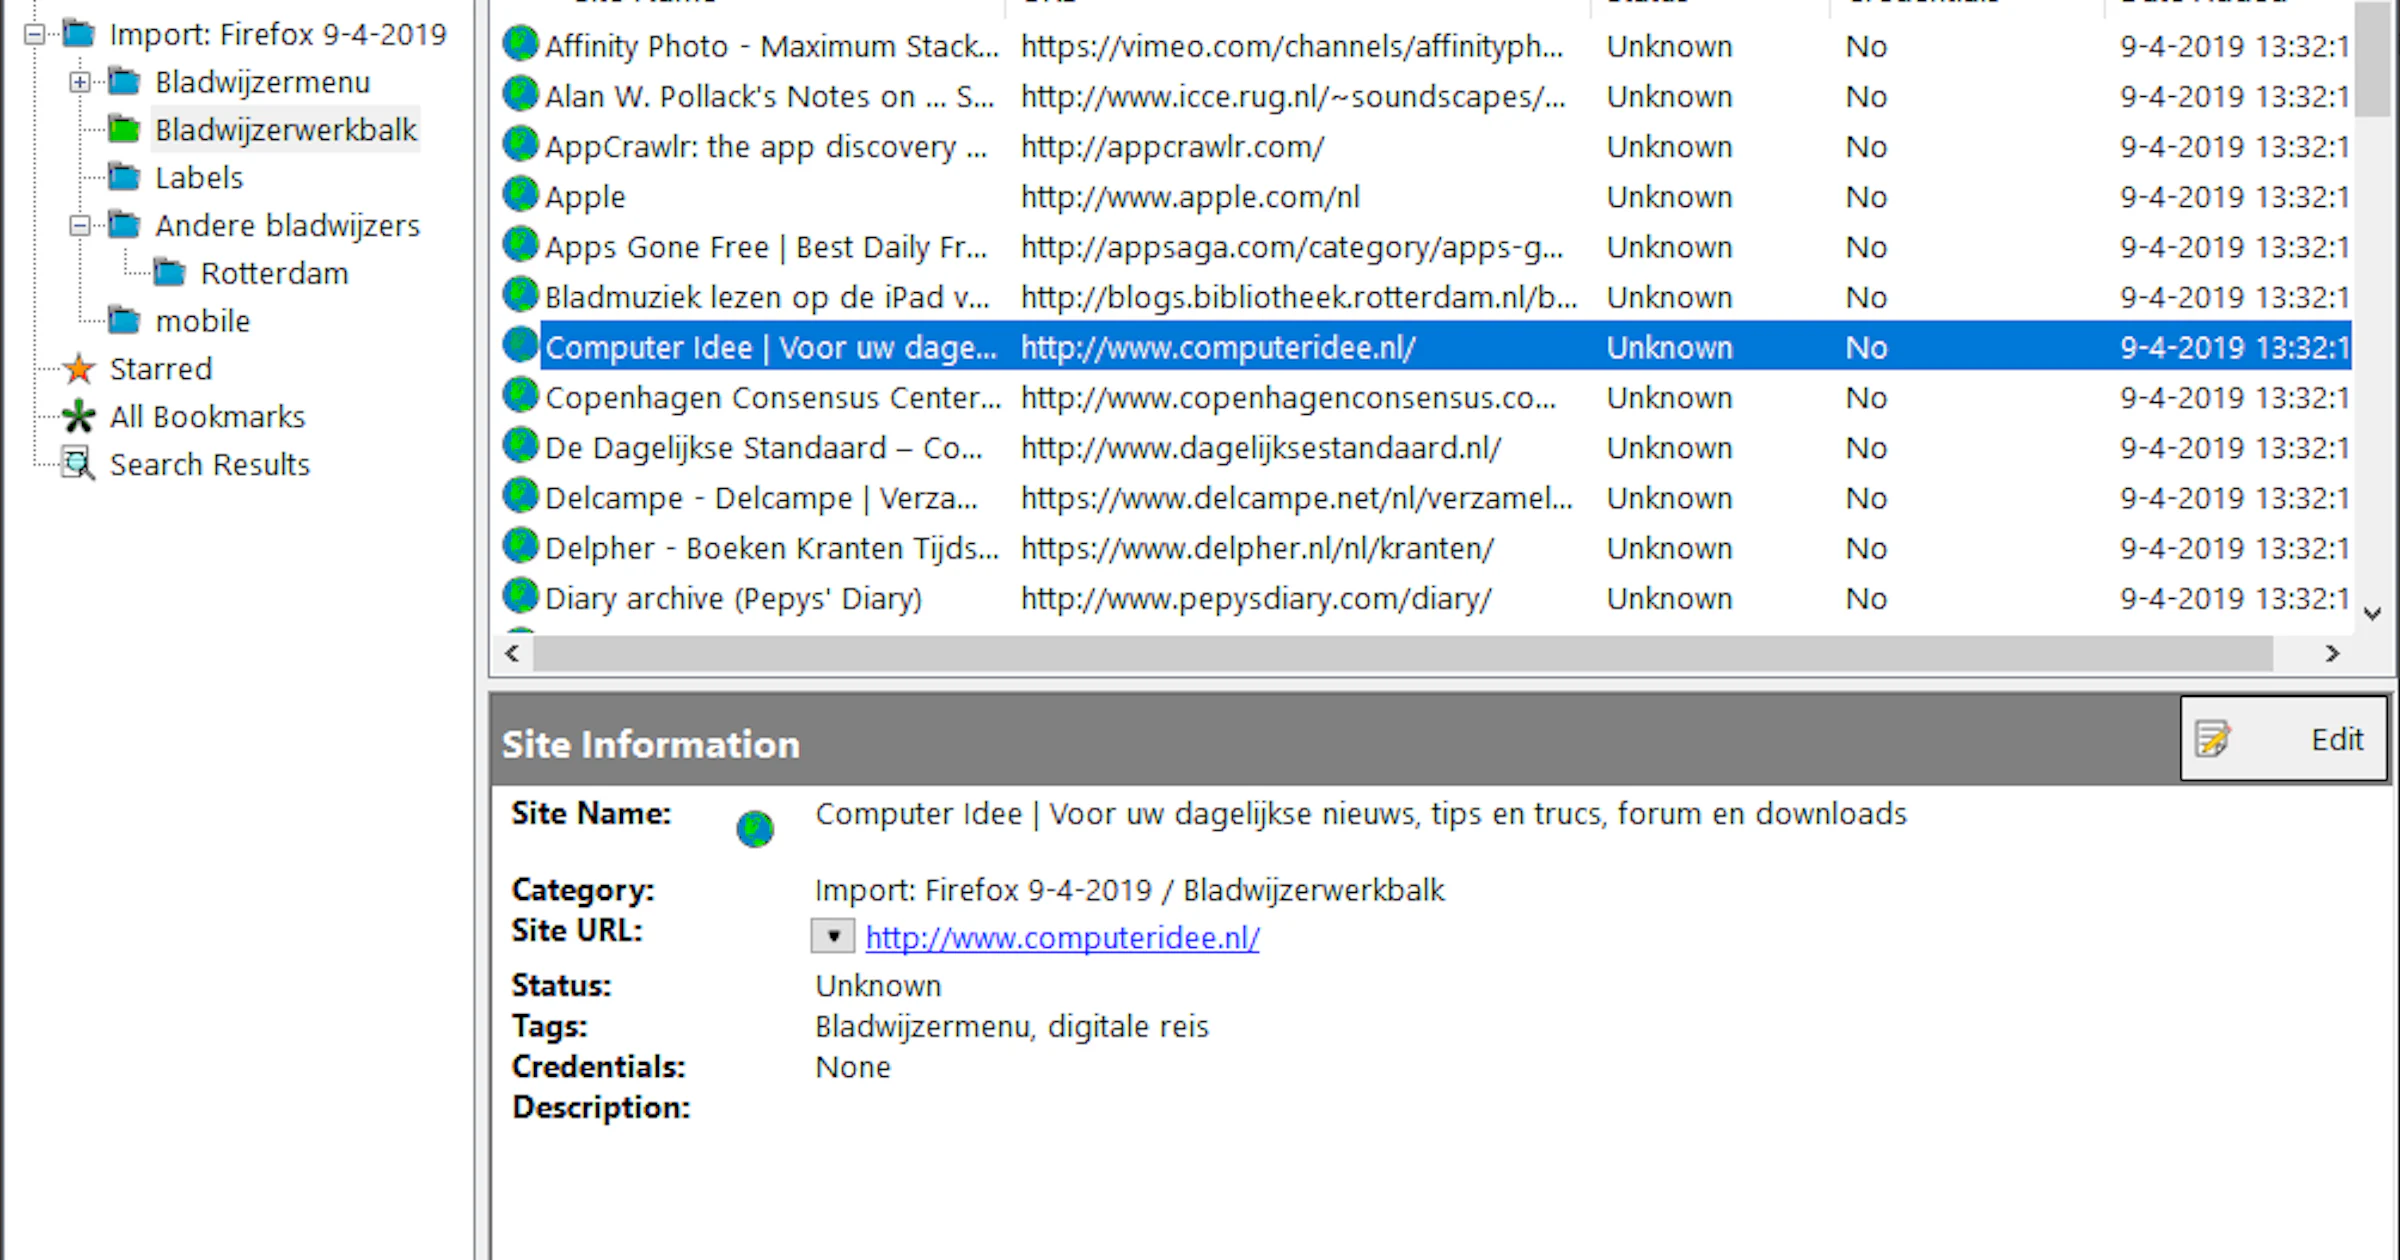Viewport: 2400px width, 1260px height.
Task: Select De Dagelijkse Standaard bookmark
Action: [x=764, y=448]
